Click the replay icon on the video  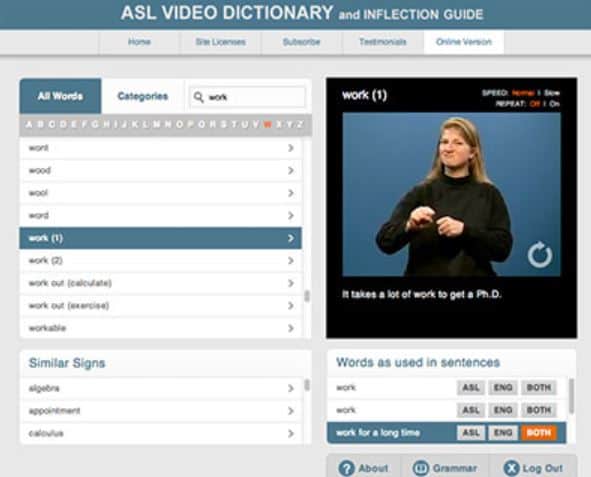tap(540, 255)
